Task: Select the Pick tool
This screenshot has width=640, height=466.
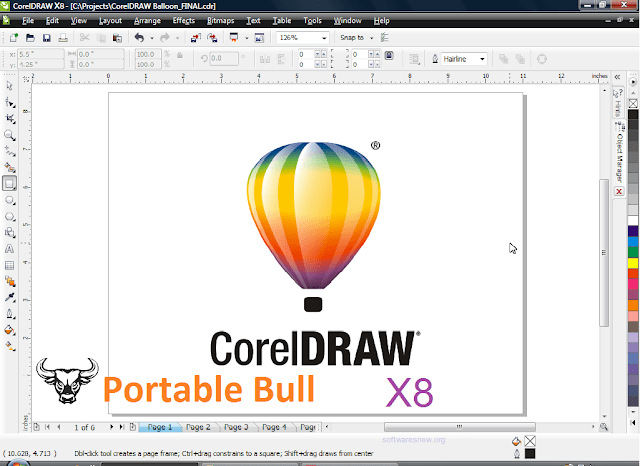Action: pos(9,86)
